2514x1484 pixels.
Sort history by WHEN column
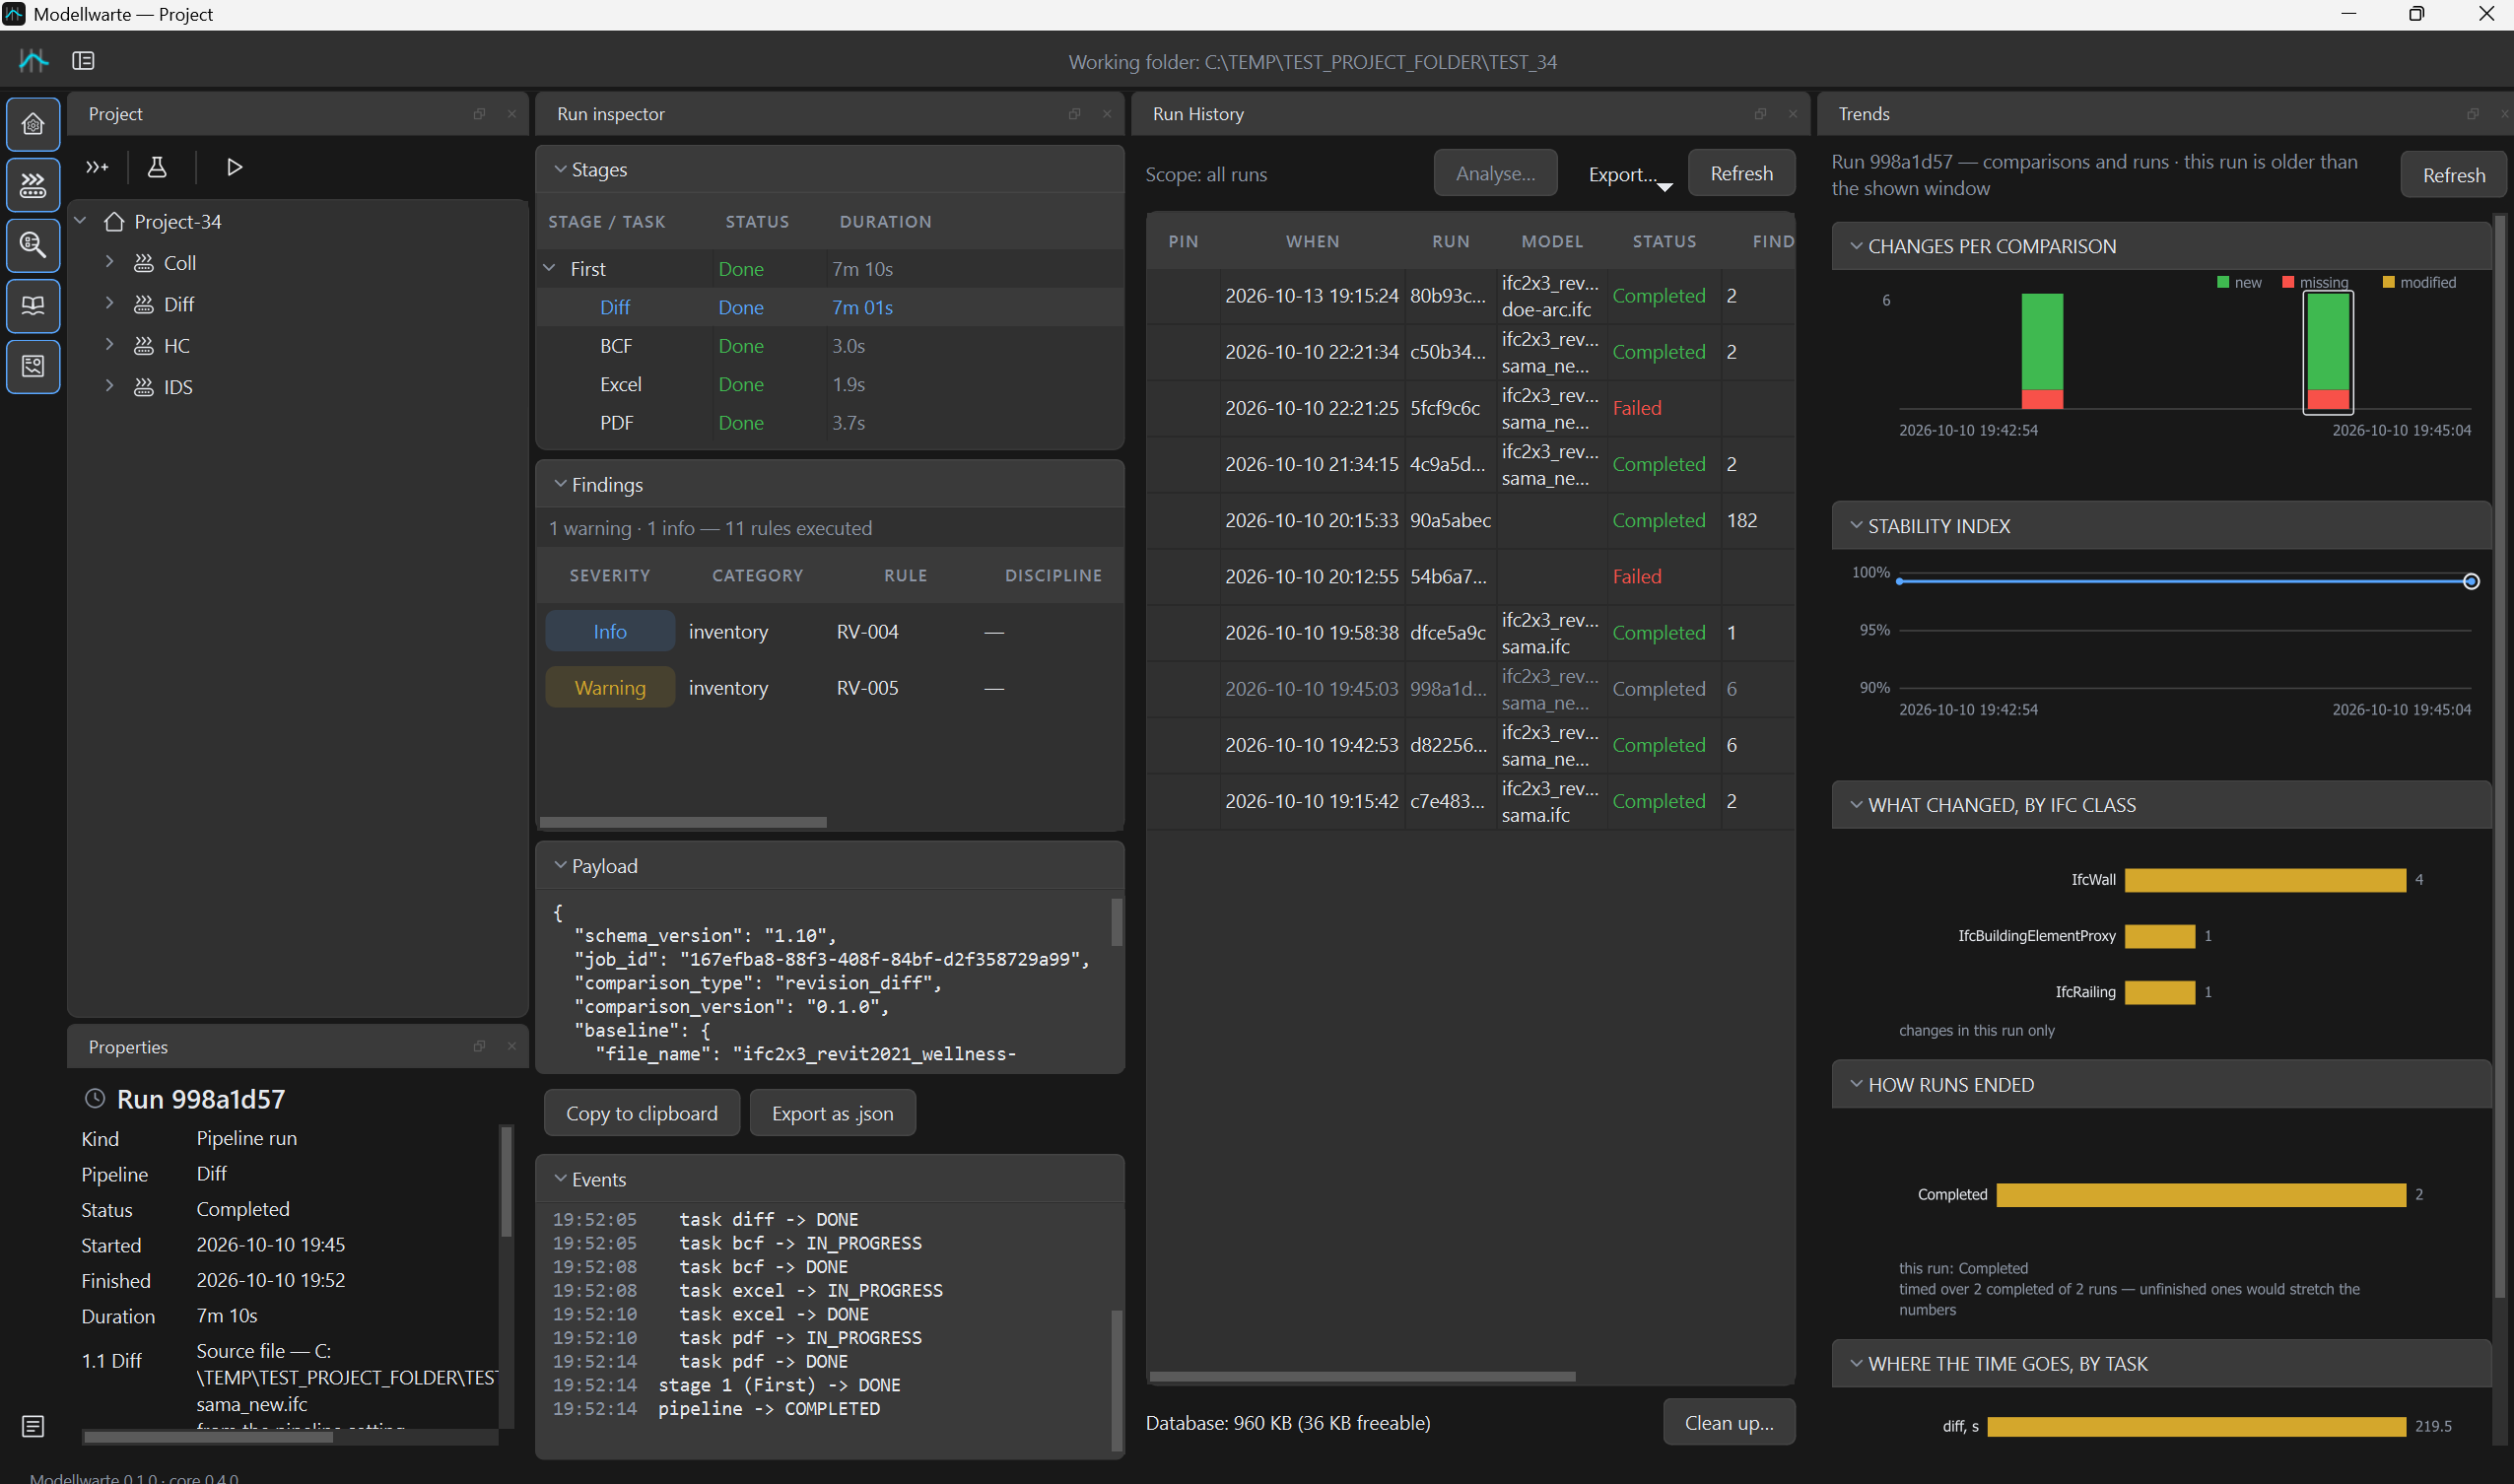point(1312,241)
